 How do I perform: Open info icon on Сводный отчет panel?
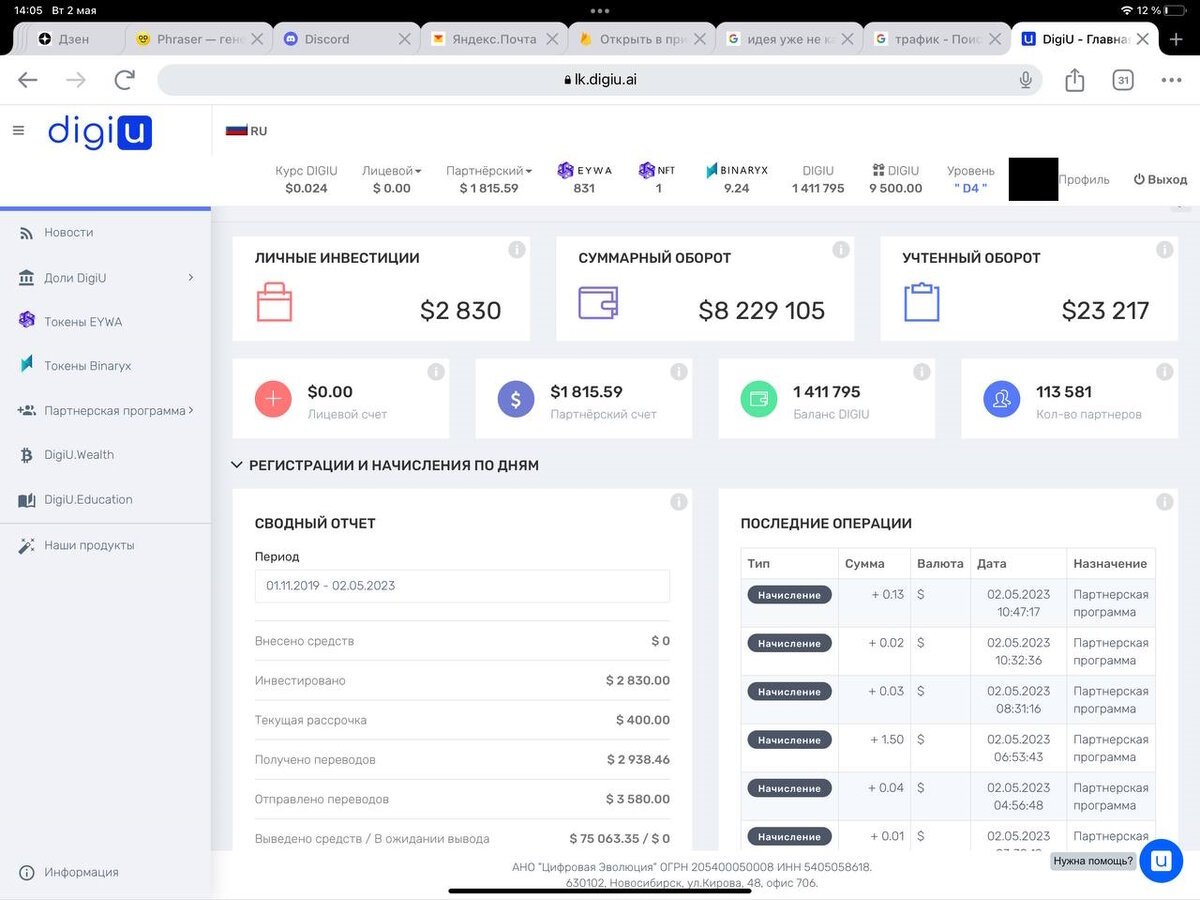tap(679, 502)
